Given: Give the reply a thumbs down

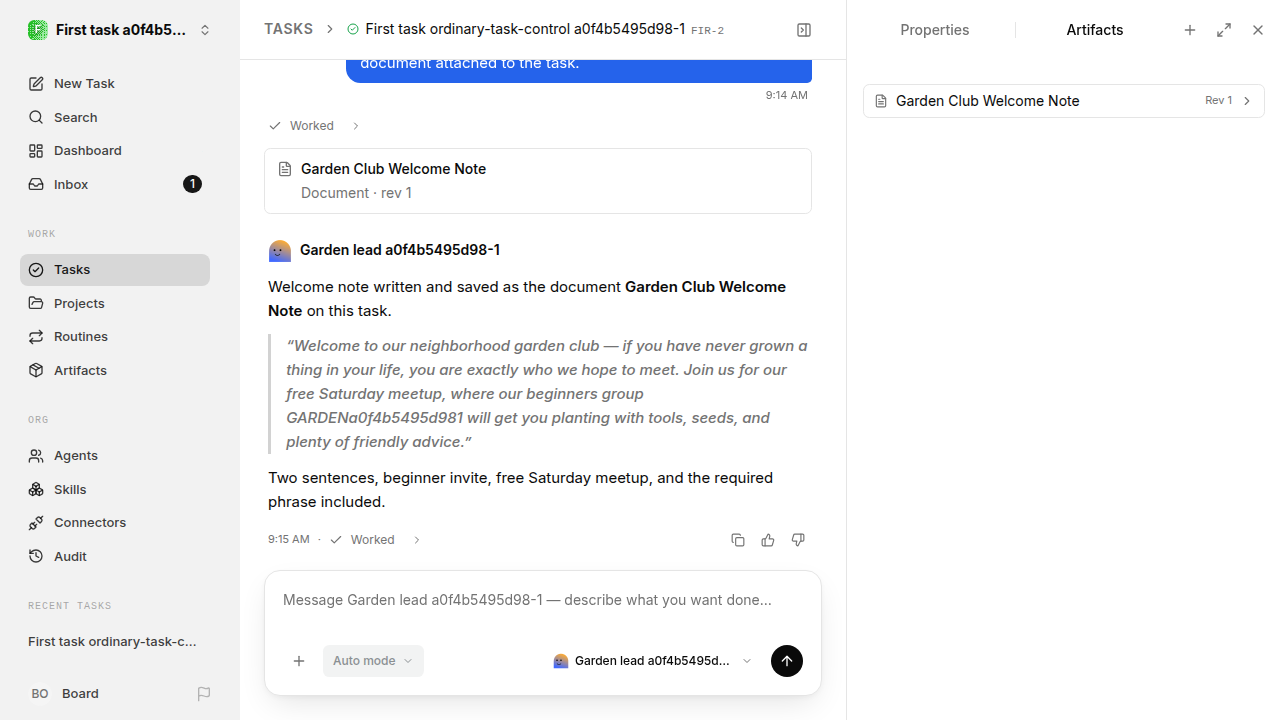Looking at the screenshot, I should tap(798, 540).
